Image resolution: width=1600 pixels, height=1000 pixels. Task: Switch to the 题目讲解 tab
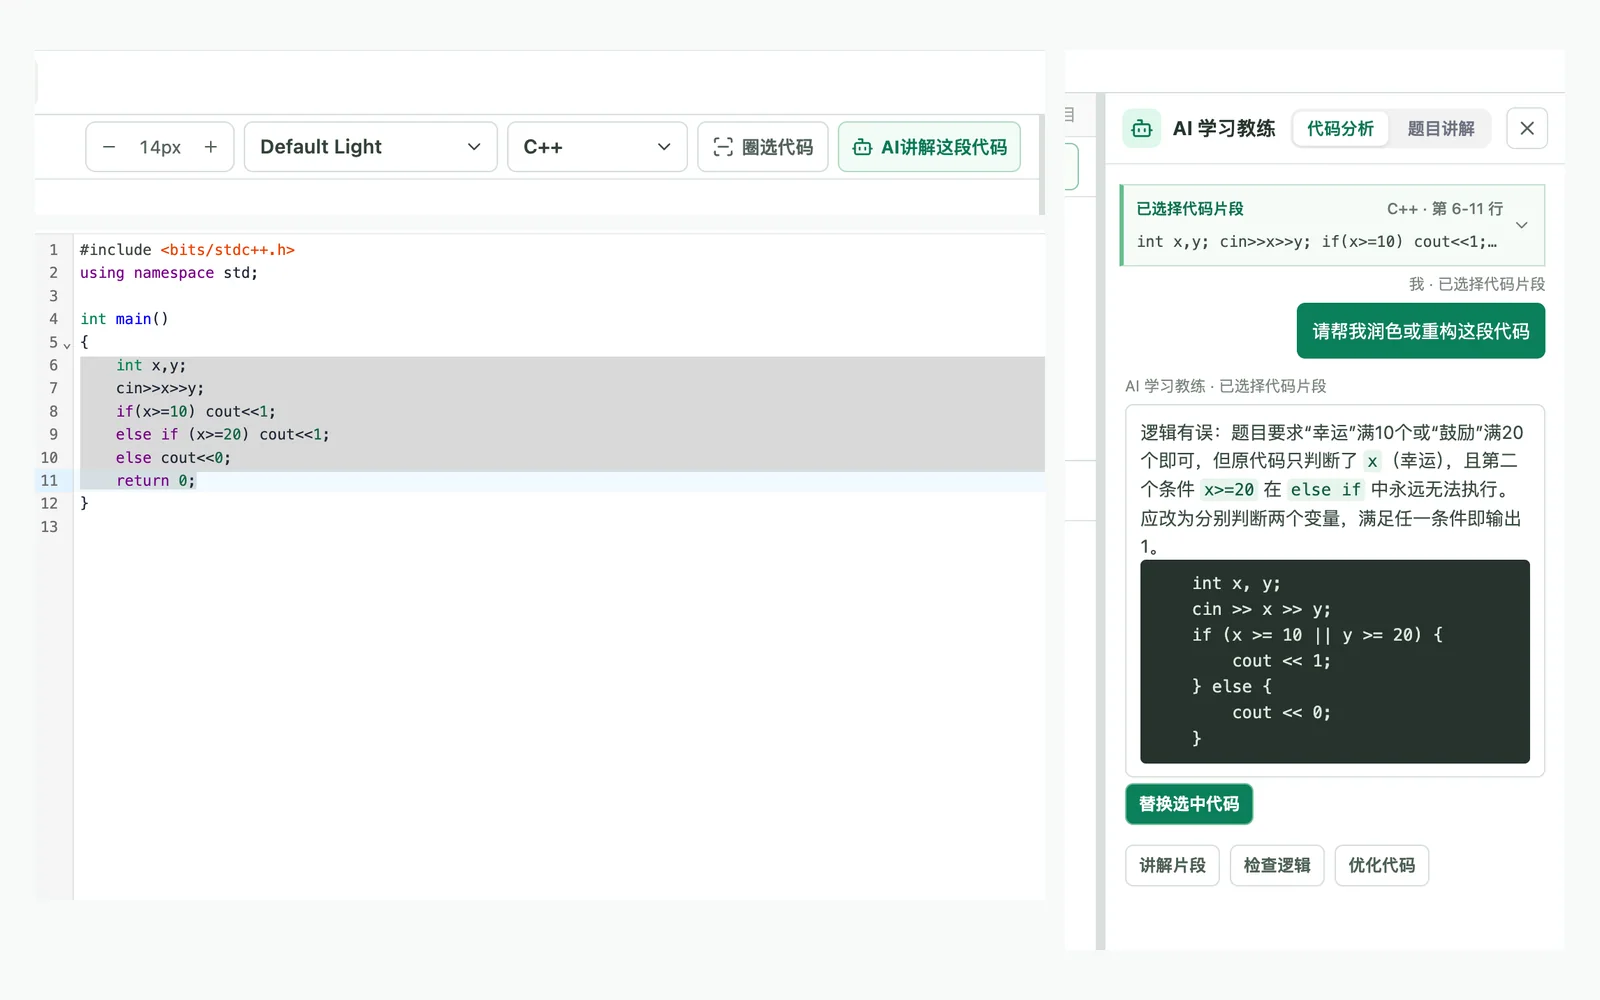click(1441, 128)
